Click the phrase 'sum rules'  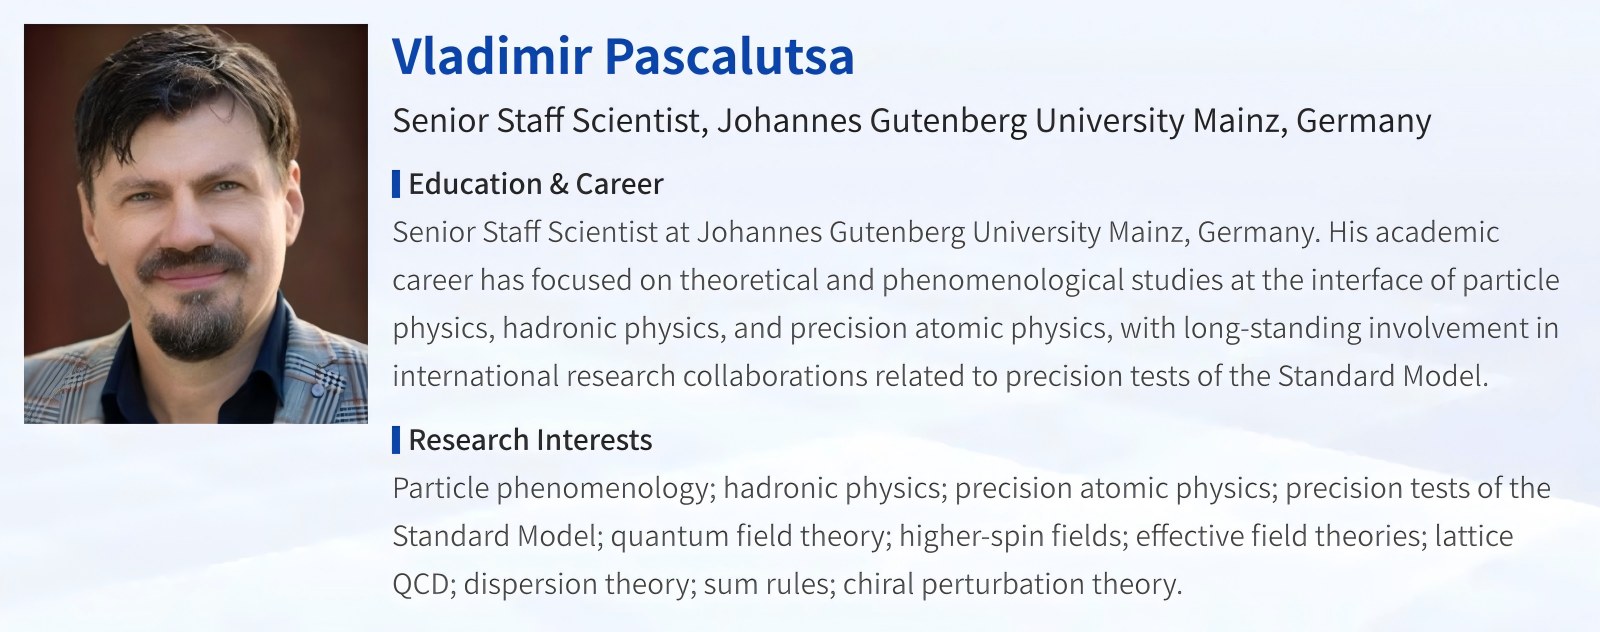[x=768, y=584]
